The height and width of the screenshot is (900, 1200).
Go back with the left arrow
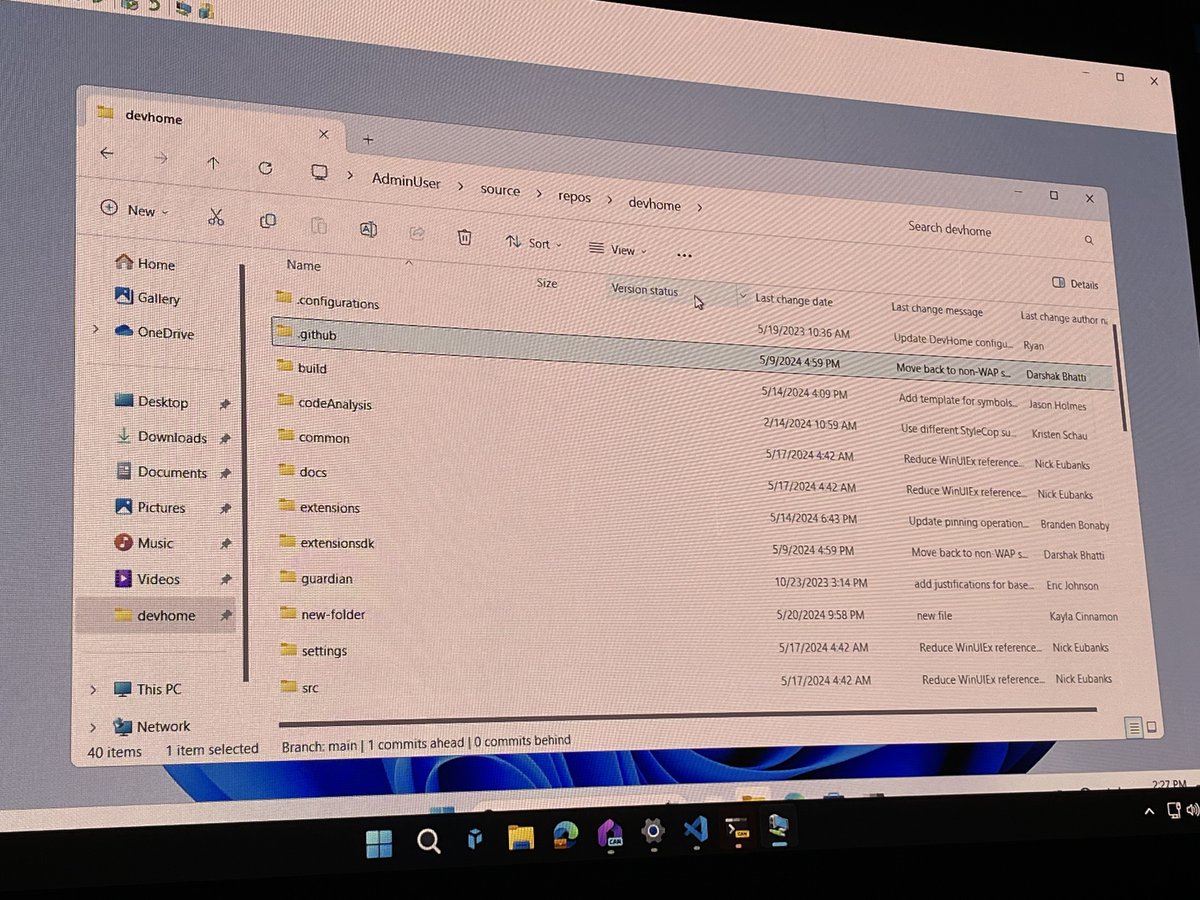coord(106,153)
